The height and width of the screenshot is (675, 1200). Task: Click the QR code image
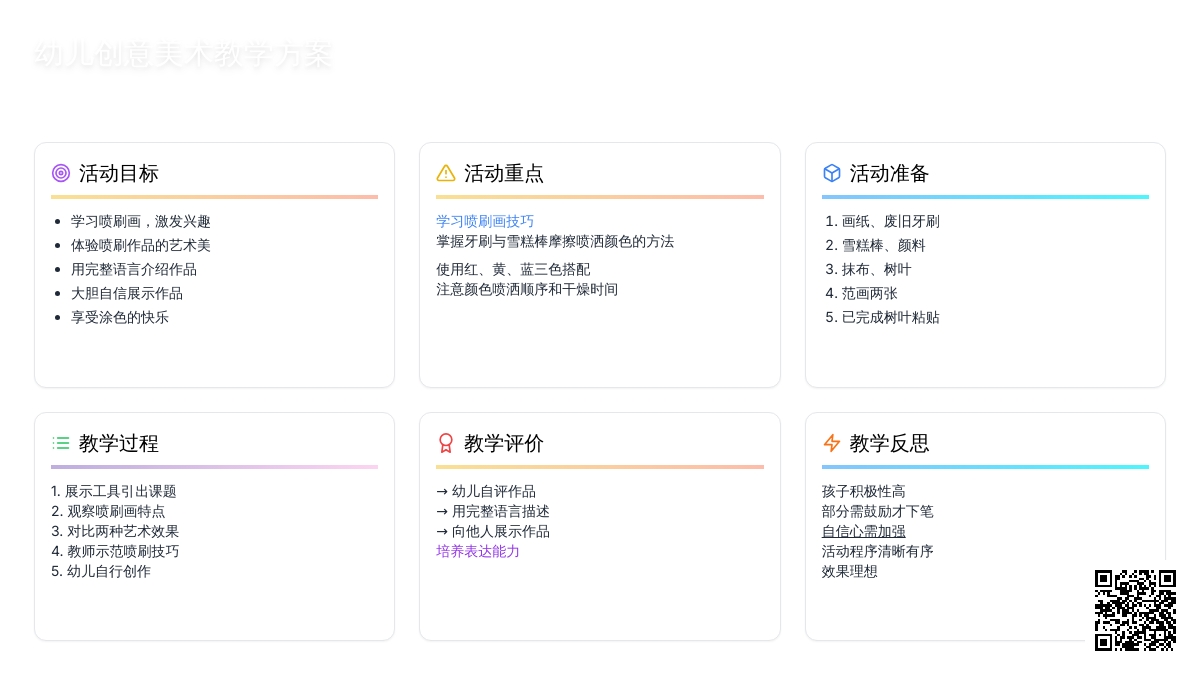click(1135, 610)
